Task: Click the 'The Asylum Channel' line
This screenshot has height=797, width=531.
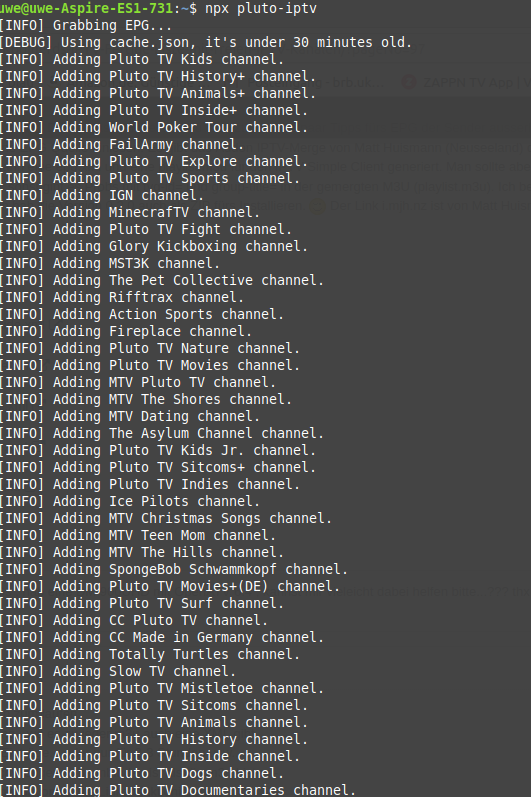Action: point(162,434)
